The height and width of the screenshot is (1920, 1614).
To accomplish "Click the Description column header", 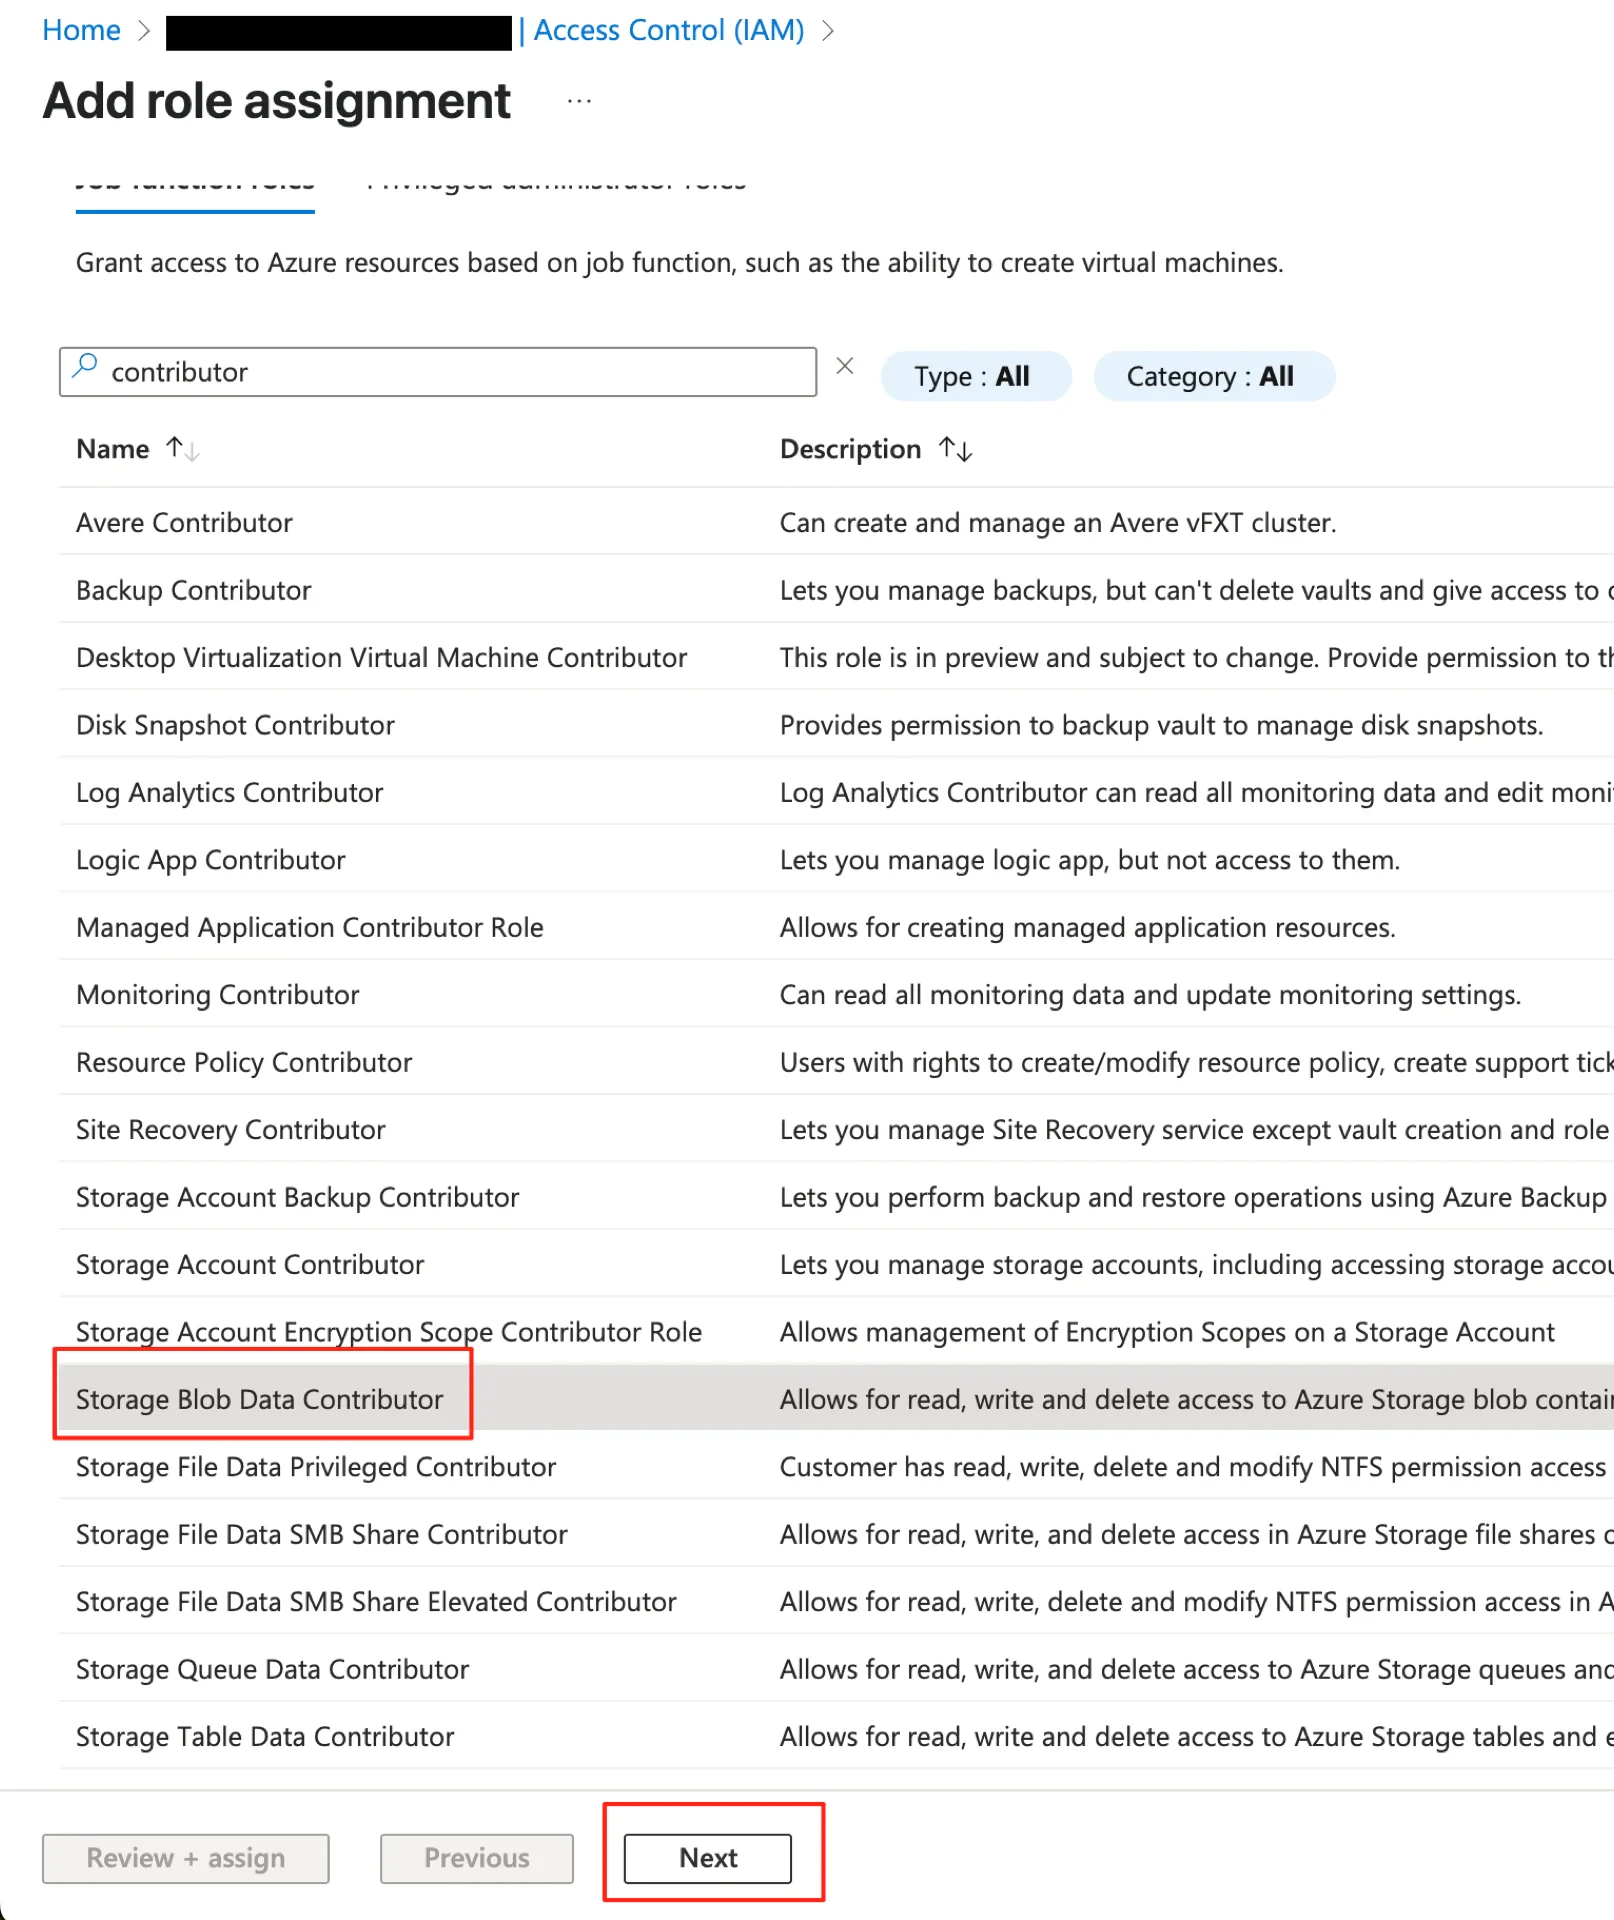I will click(850, 449).
